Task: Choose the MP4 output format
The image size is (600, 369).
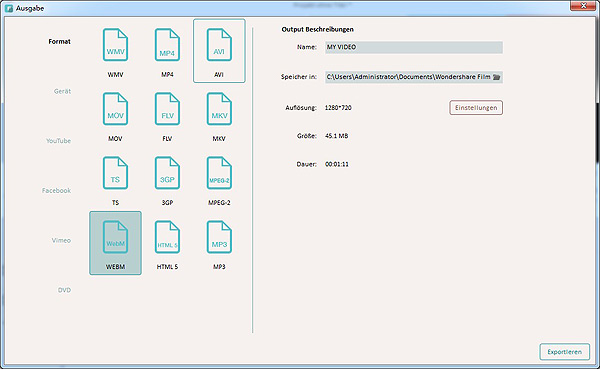Action: point(167,45)
